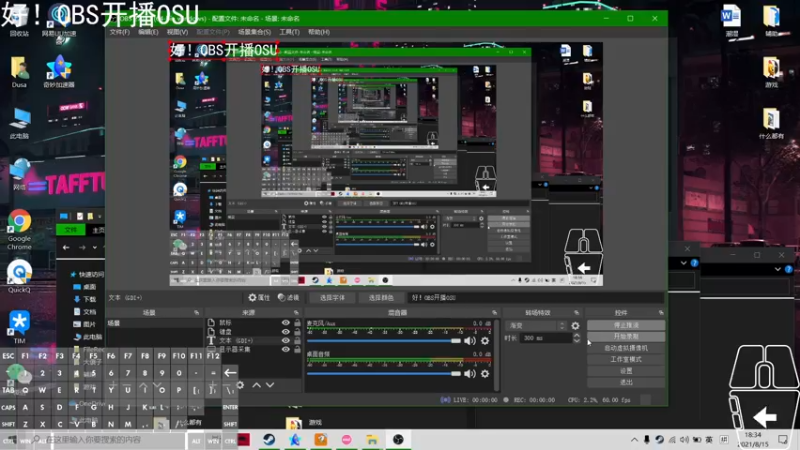Pop out the 混音器 dock panel icon
Image resolution: width=800 pixels, height=450 pixels.
tap(494, 312)
